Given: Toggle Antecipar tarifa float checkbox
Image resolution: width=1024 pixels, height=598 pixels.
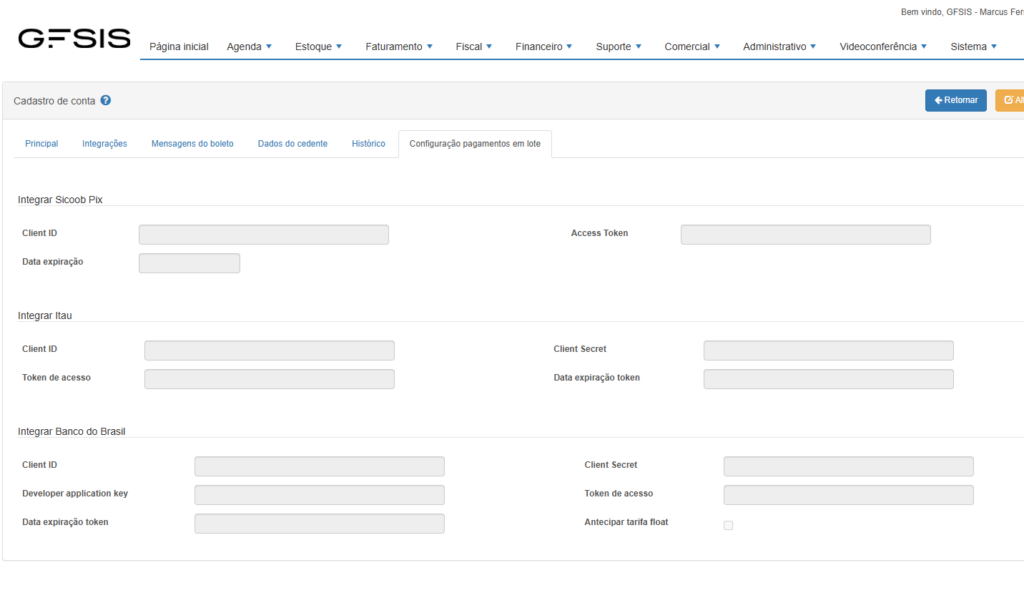Looking at the screenshot, I should tap(728, 525).
